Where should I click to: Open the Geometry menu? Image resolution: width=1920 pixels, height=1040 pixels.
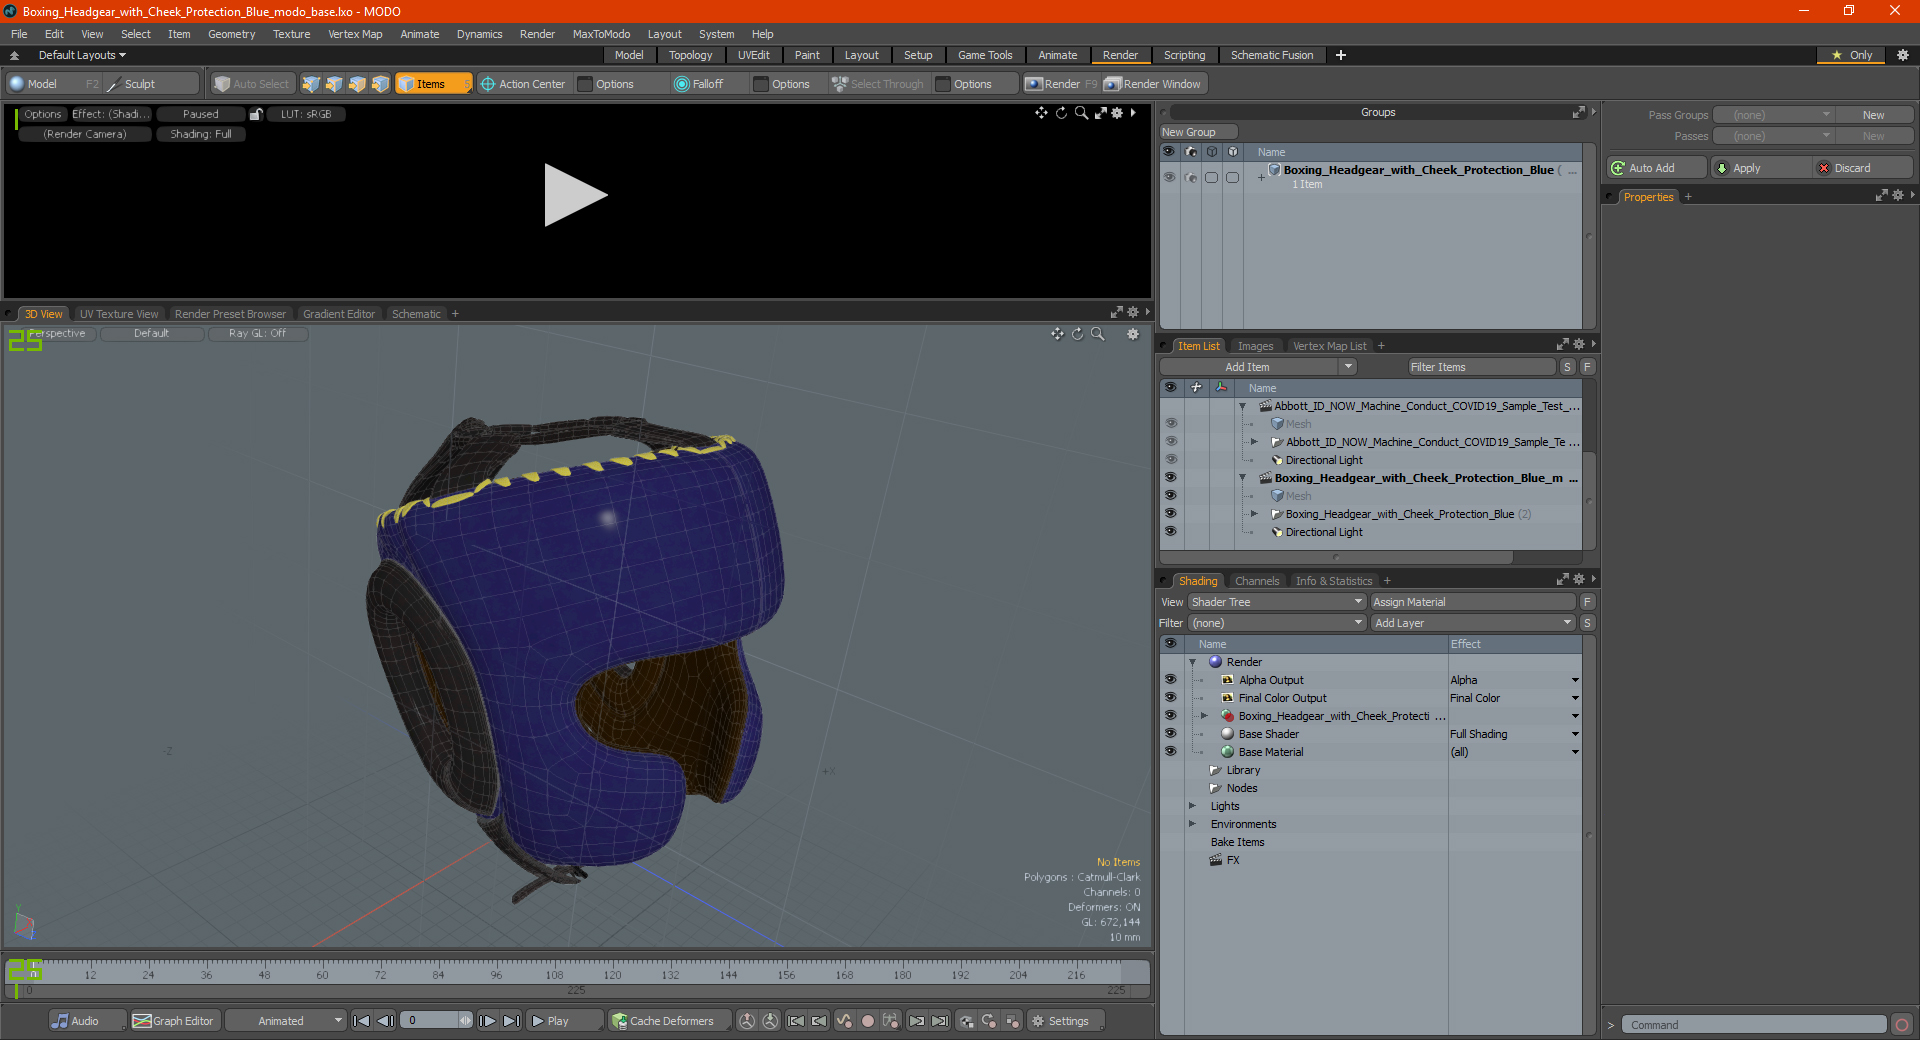(231, 34)
